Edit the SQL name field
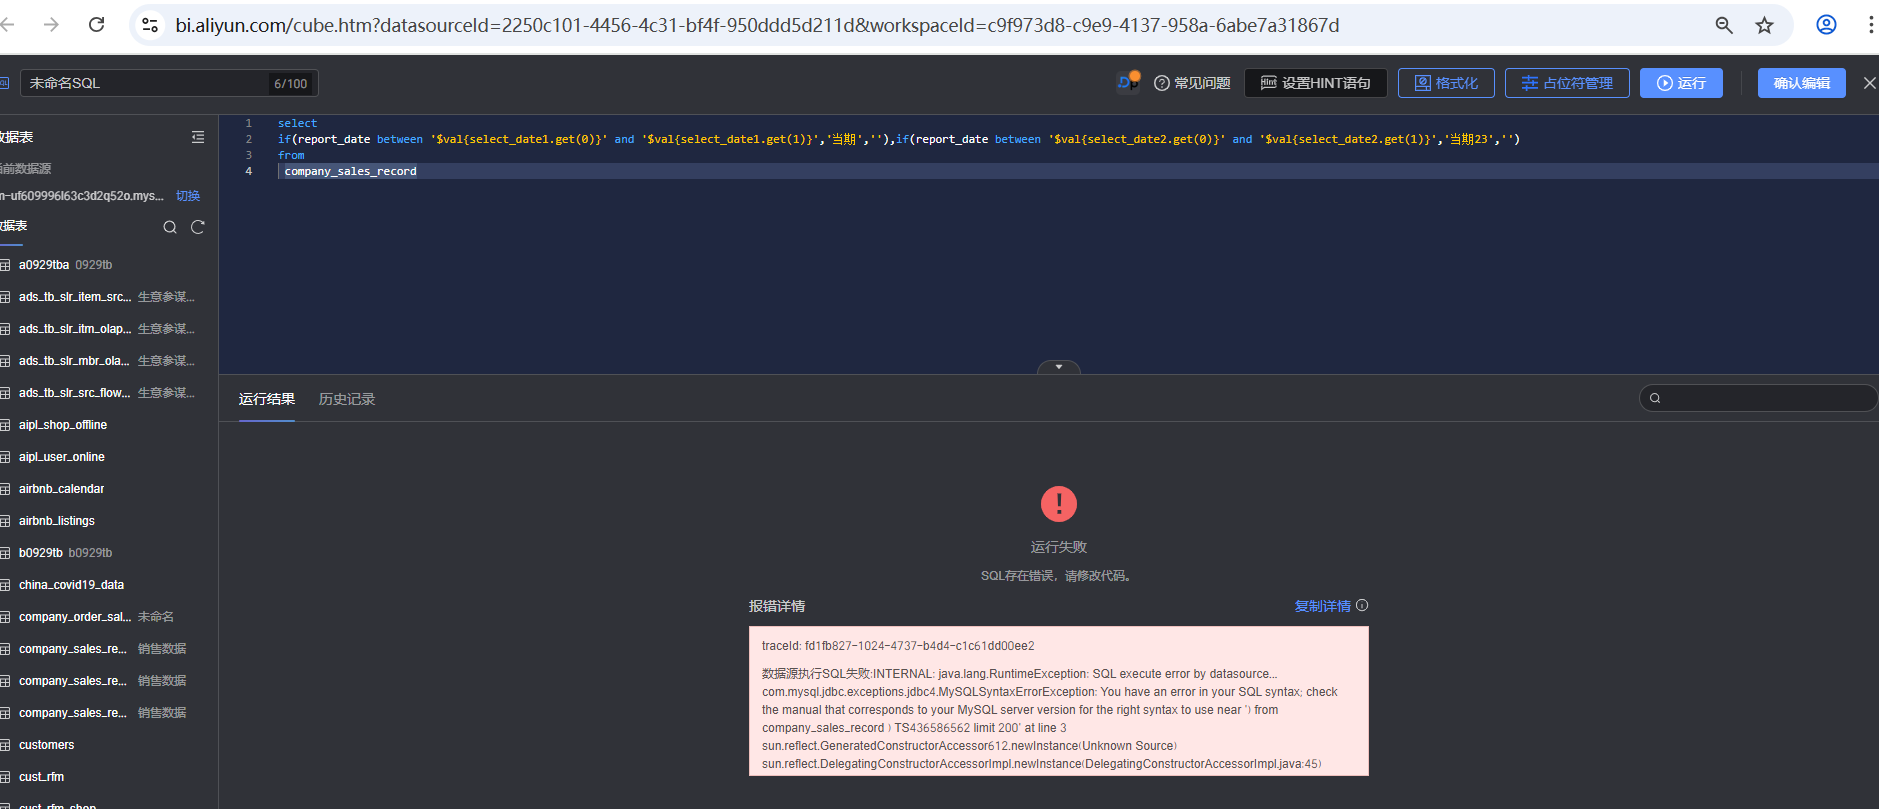Image resolution: width=1879 pixels, height=809 pixels. tap(145, 83)
